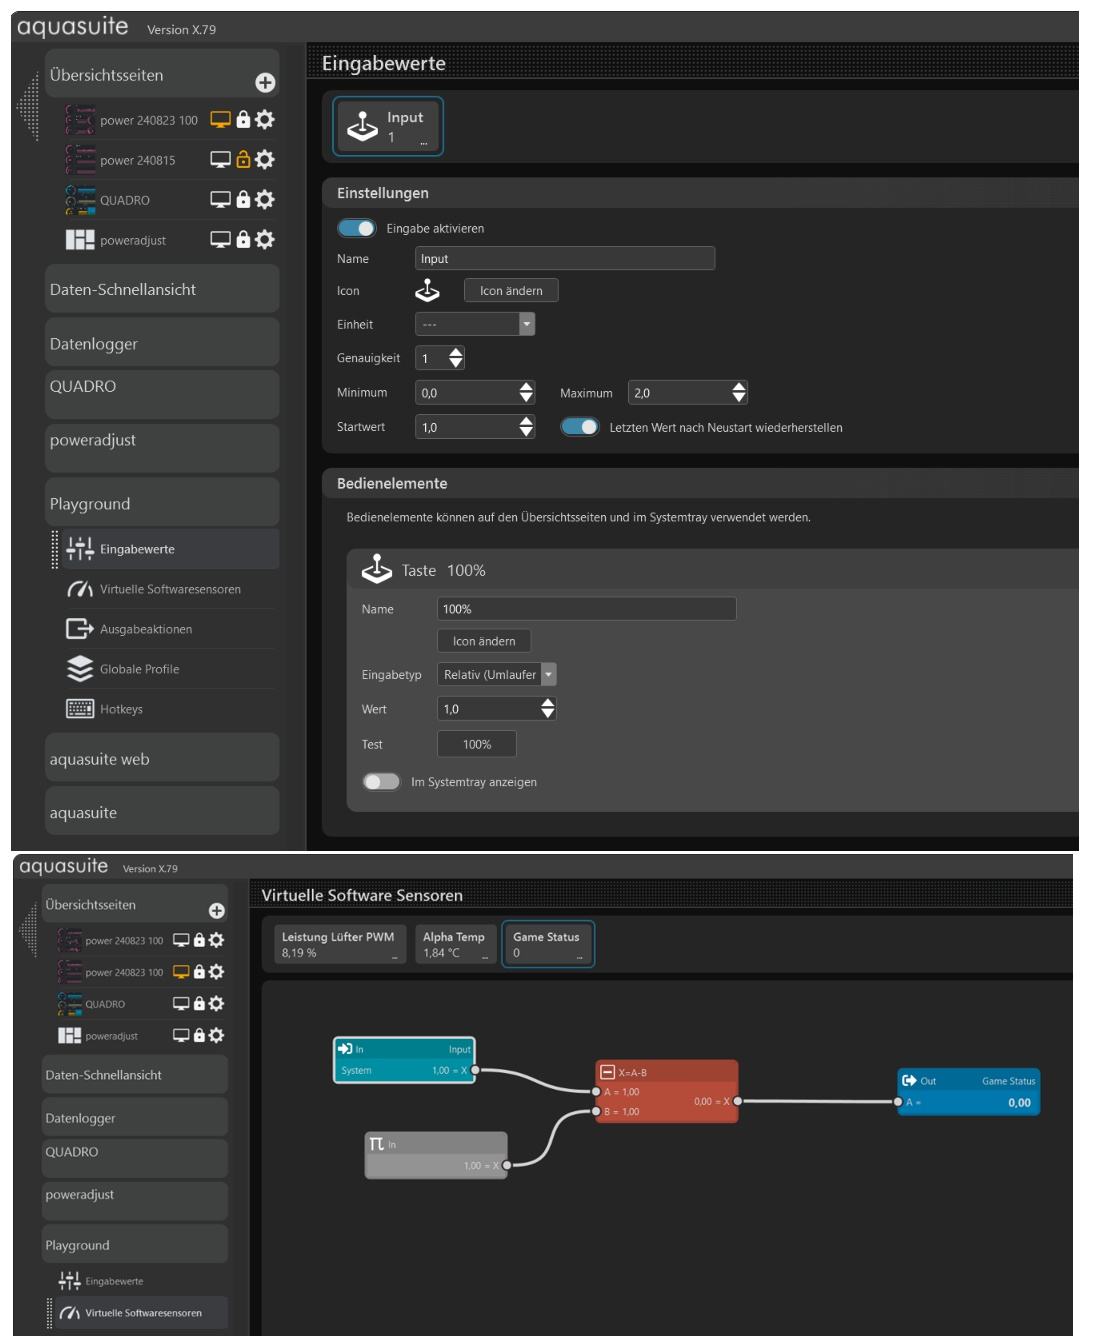Click poweradjust monitor icon in Virtuelle Software Sensoren window
Image resolution: width=1107 pixels, height=1342 pixels.
(x=181, y=1036)
